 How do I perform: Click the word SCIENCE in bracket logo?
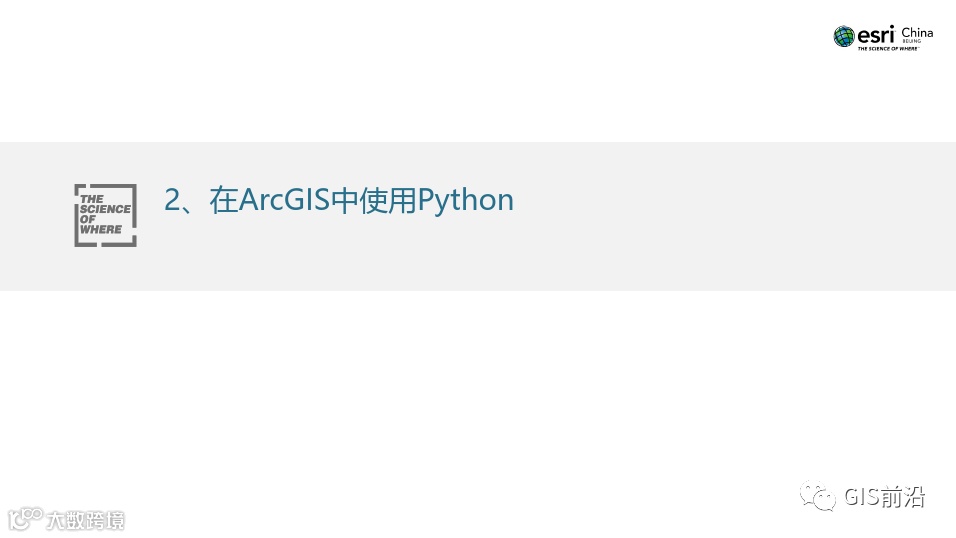pyautogui.click(x=105, y=209)
